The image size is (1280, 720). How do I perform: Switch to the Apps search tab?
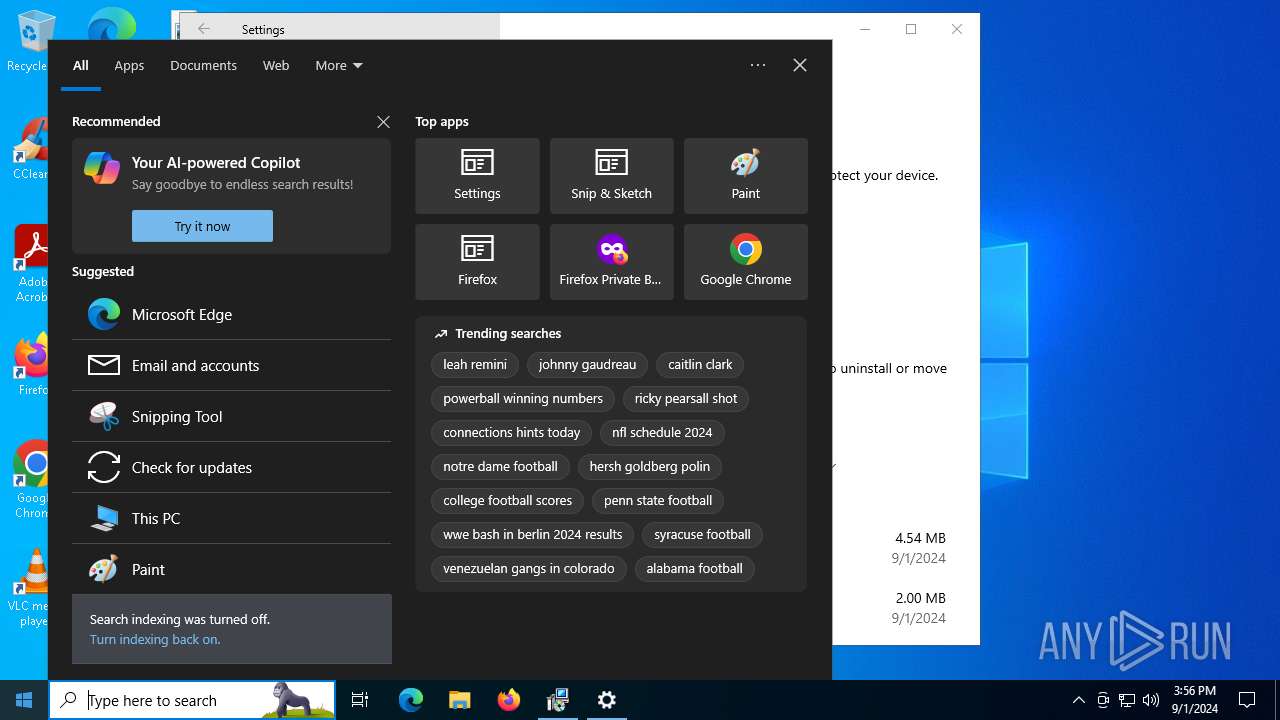(129, 65)
